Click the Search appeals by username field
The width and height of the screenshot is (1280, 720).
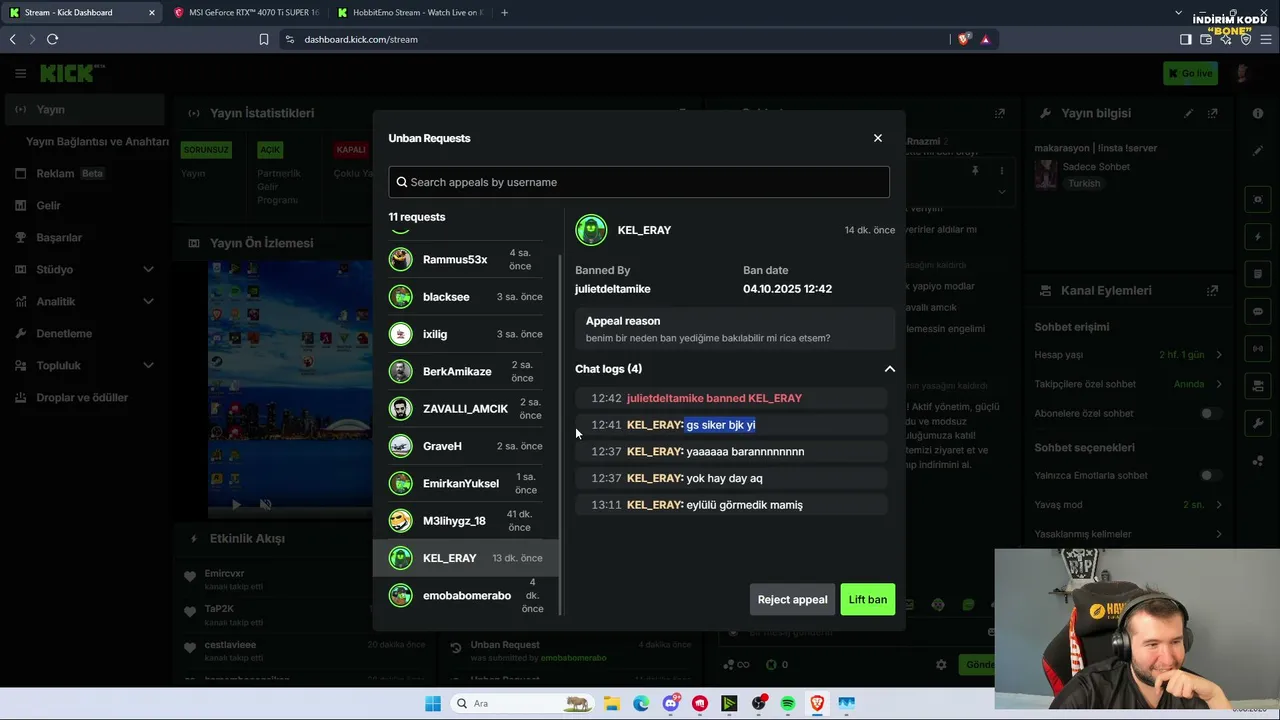point(639,182)
